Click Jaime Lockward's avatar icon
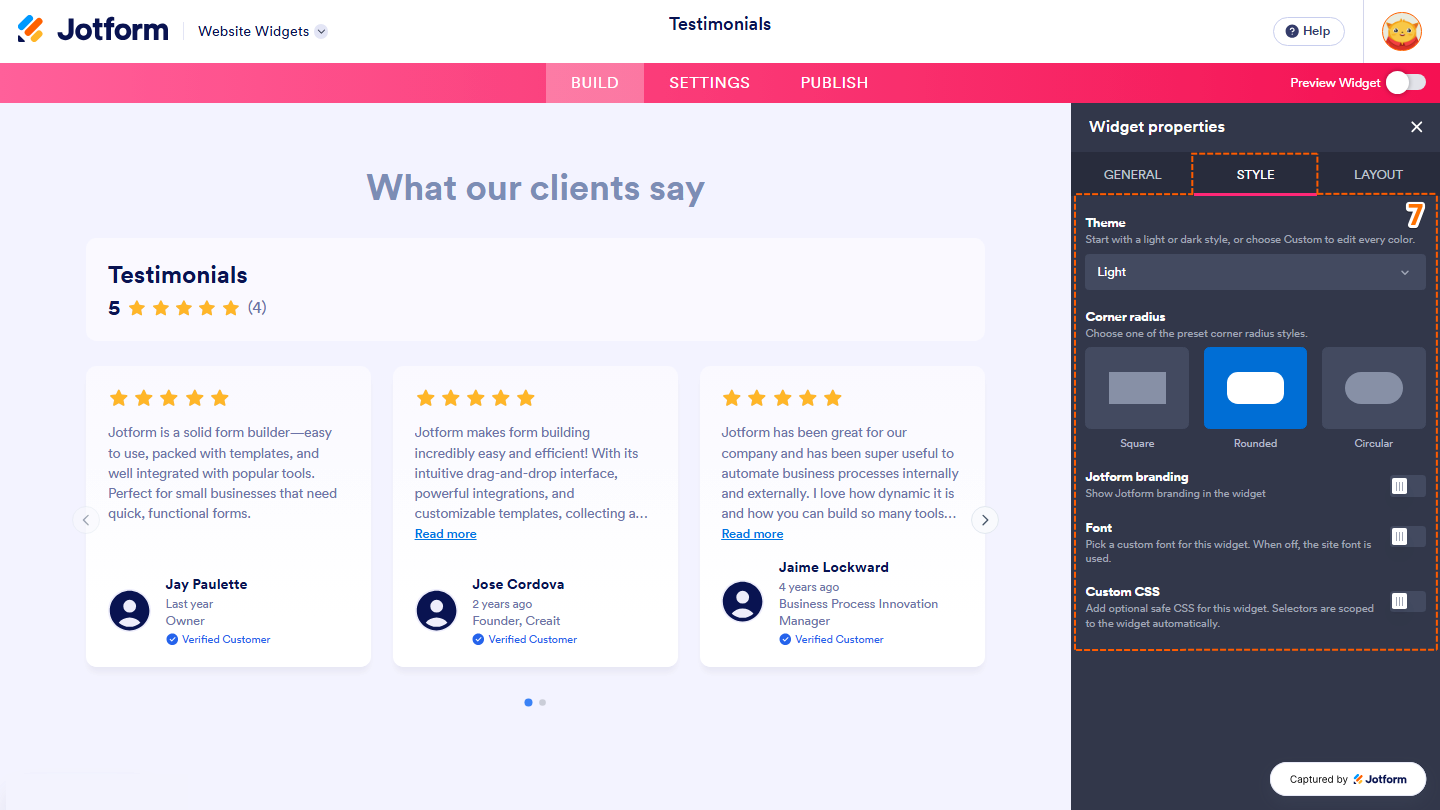 (x=743, y=601)
